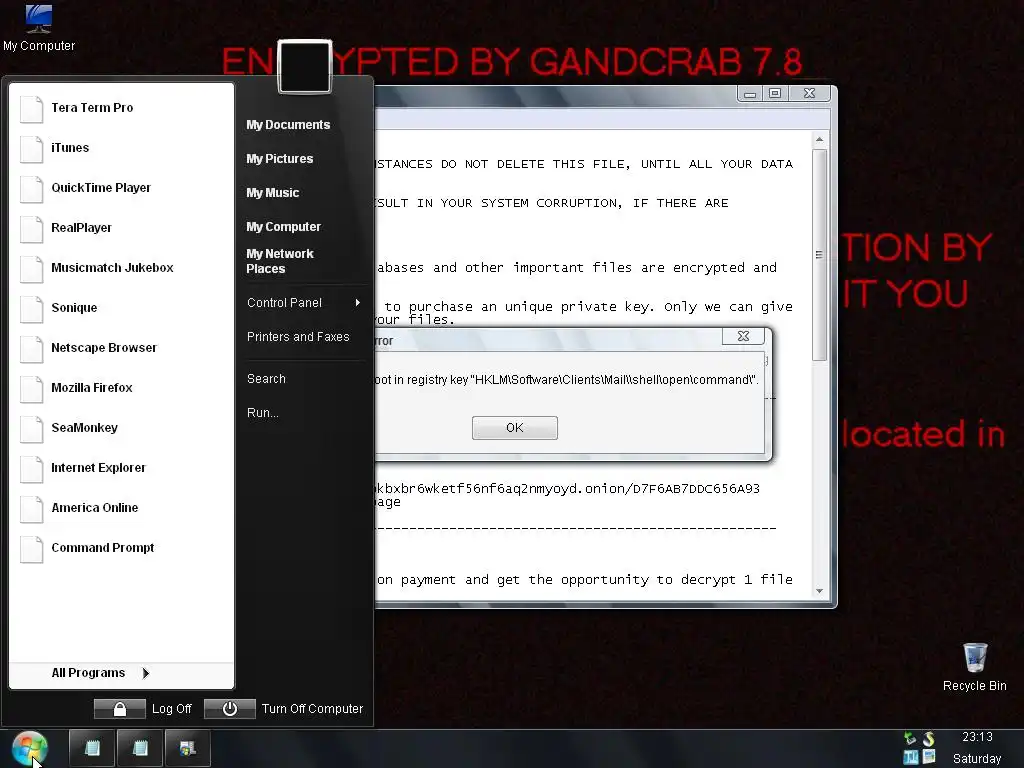The image size is (1024, 768).
Task: Click the bottom-left blue tray icon
Action: pos(910,758)
